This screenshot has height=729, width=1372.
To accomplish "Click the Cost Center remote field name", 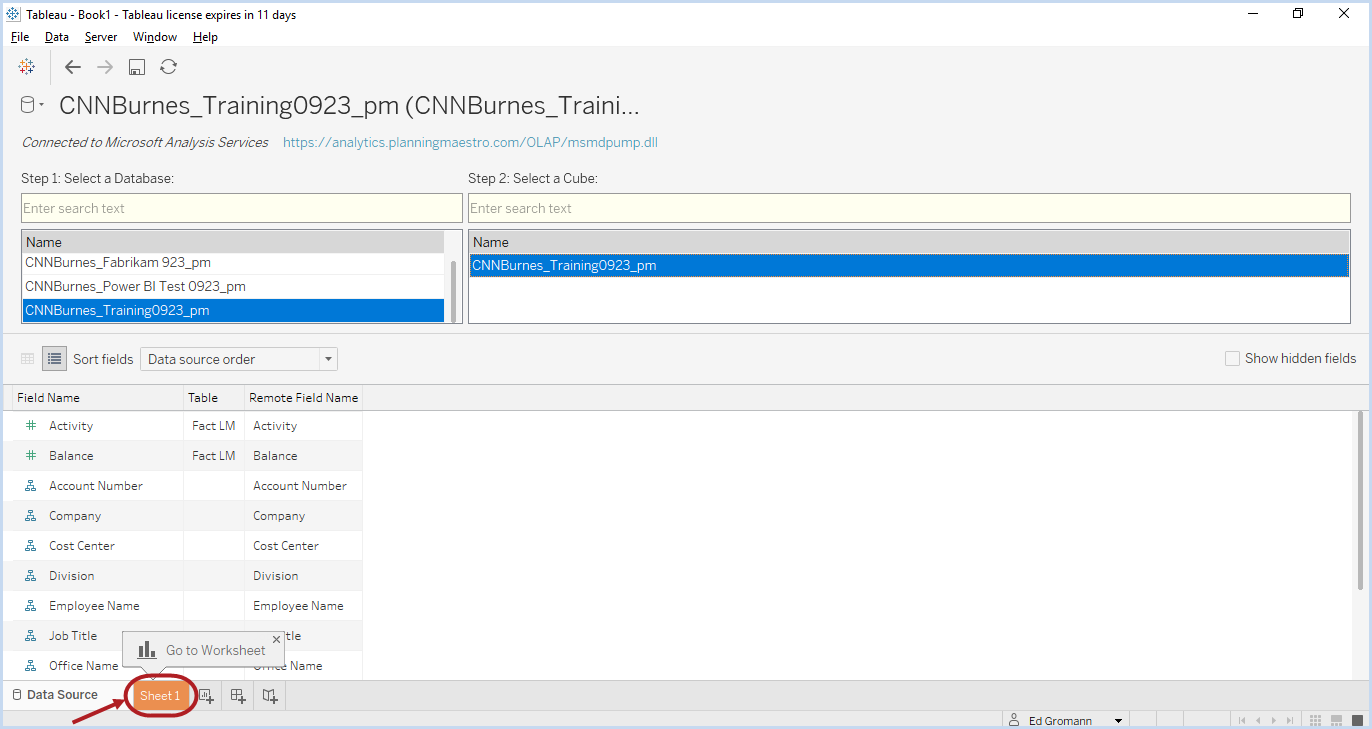I will click(x=284, y=546).
